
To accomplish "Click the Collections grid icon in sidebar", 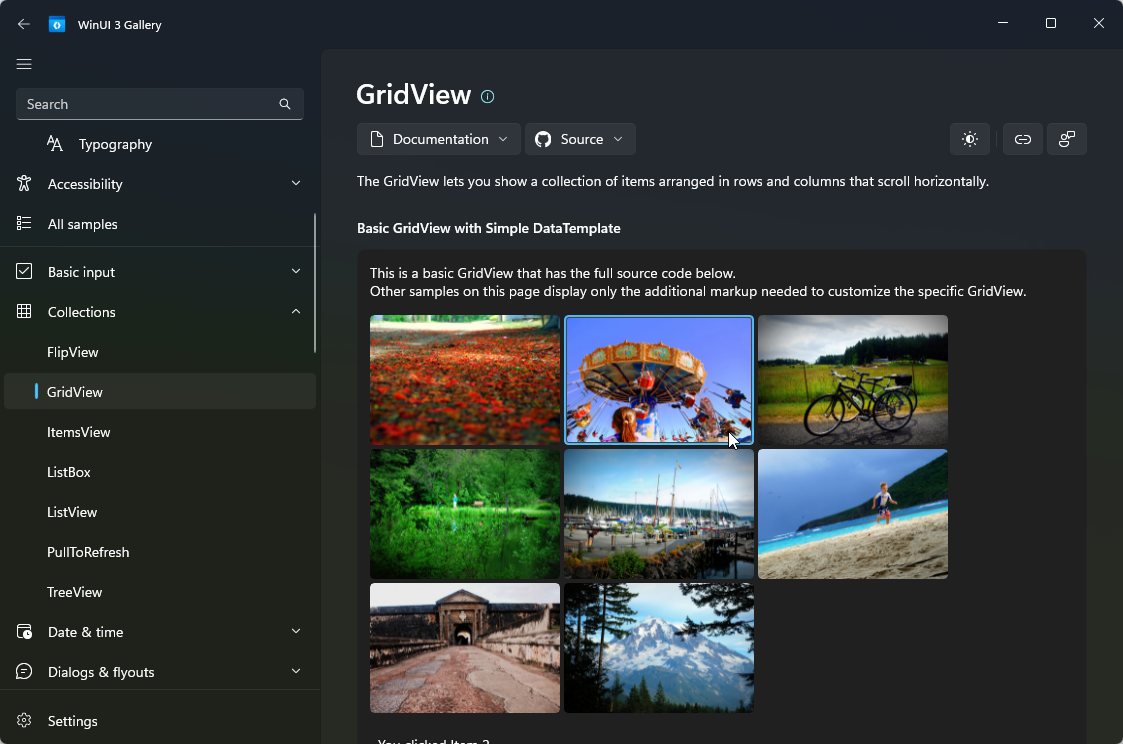I will (24, 311).
